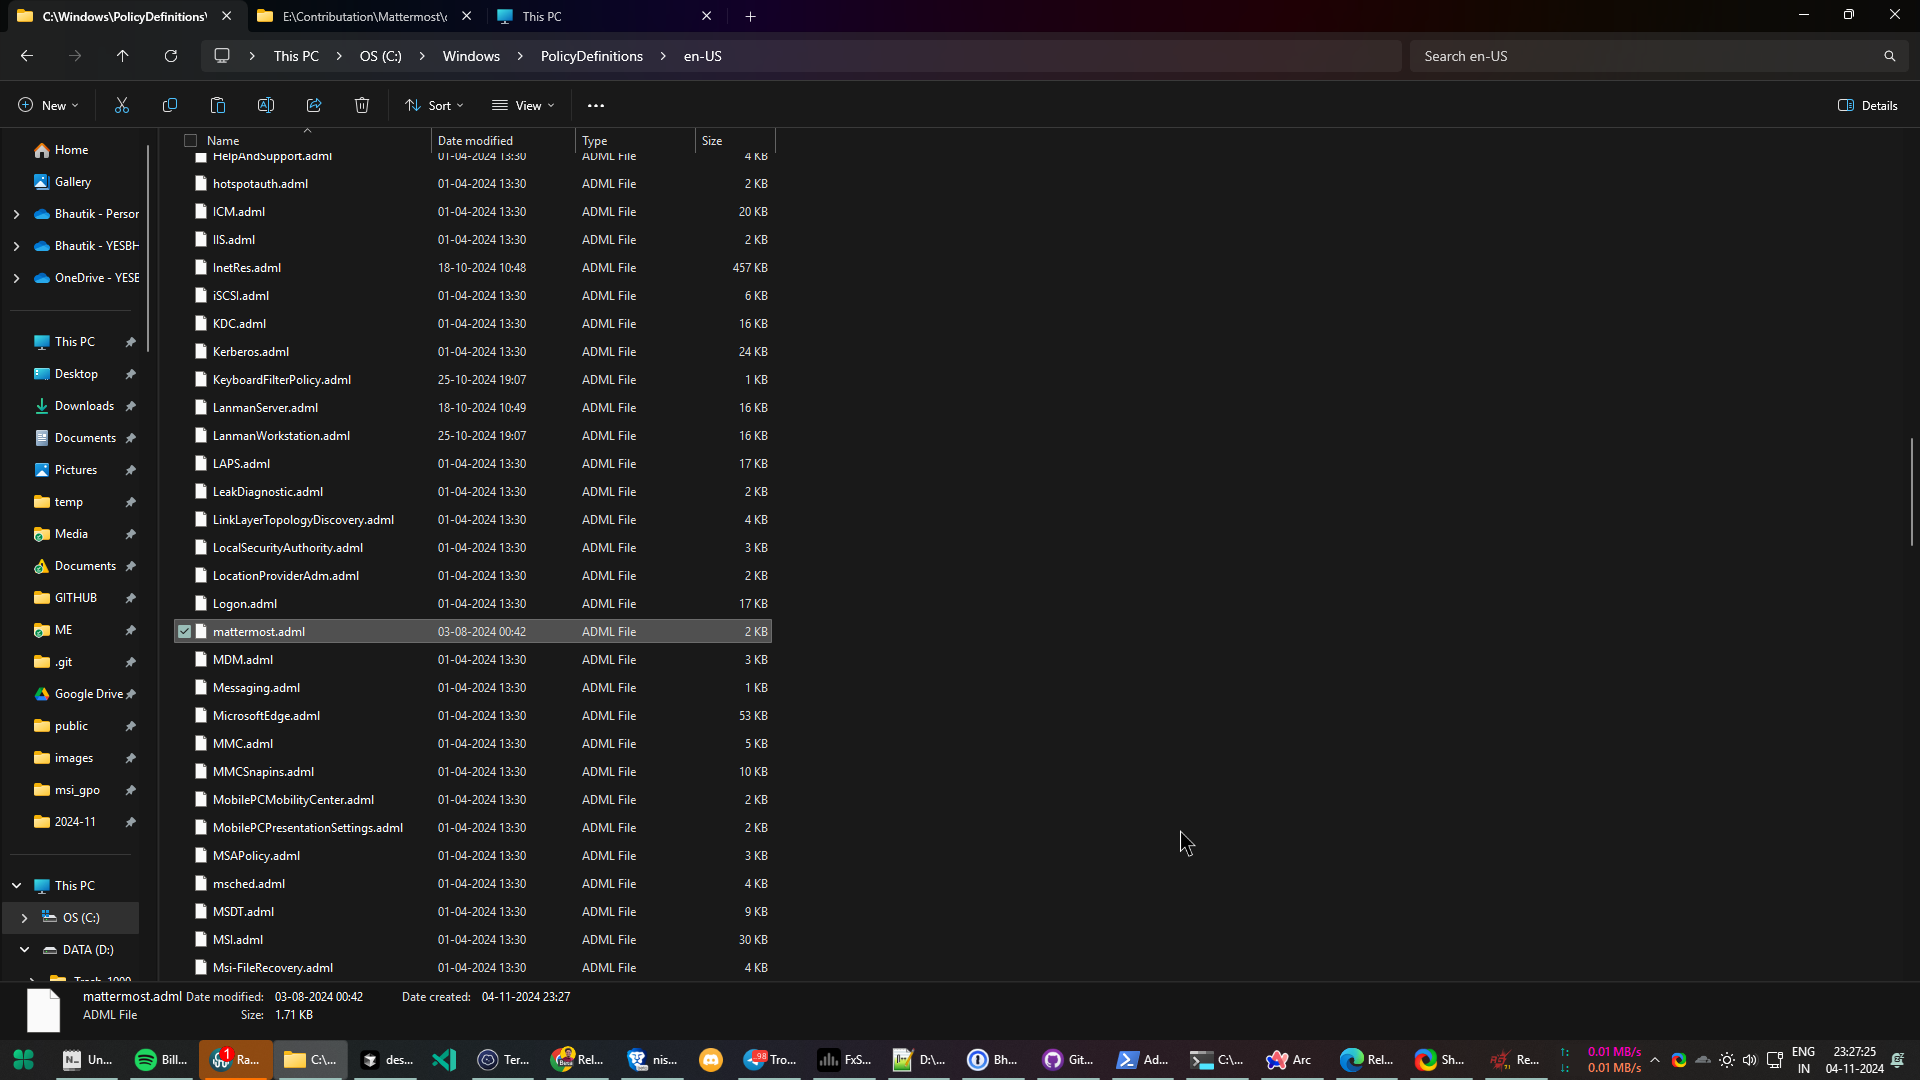Rename the selected file via Rename icon
The height and width of the screenshot is (1080, 1920).
click(x=265, y=105)
